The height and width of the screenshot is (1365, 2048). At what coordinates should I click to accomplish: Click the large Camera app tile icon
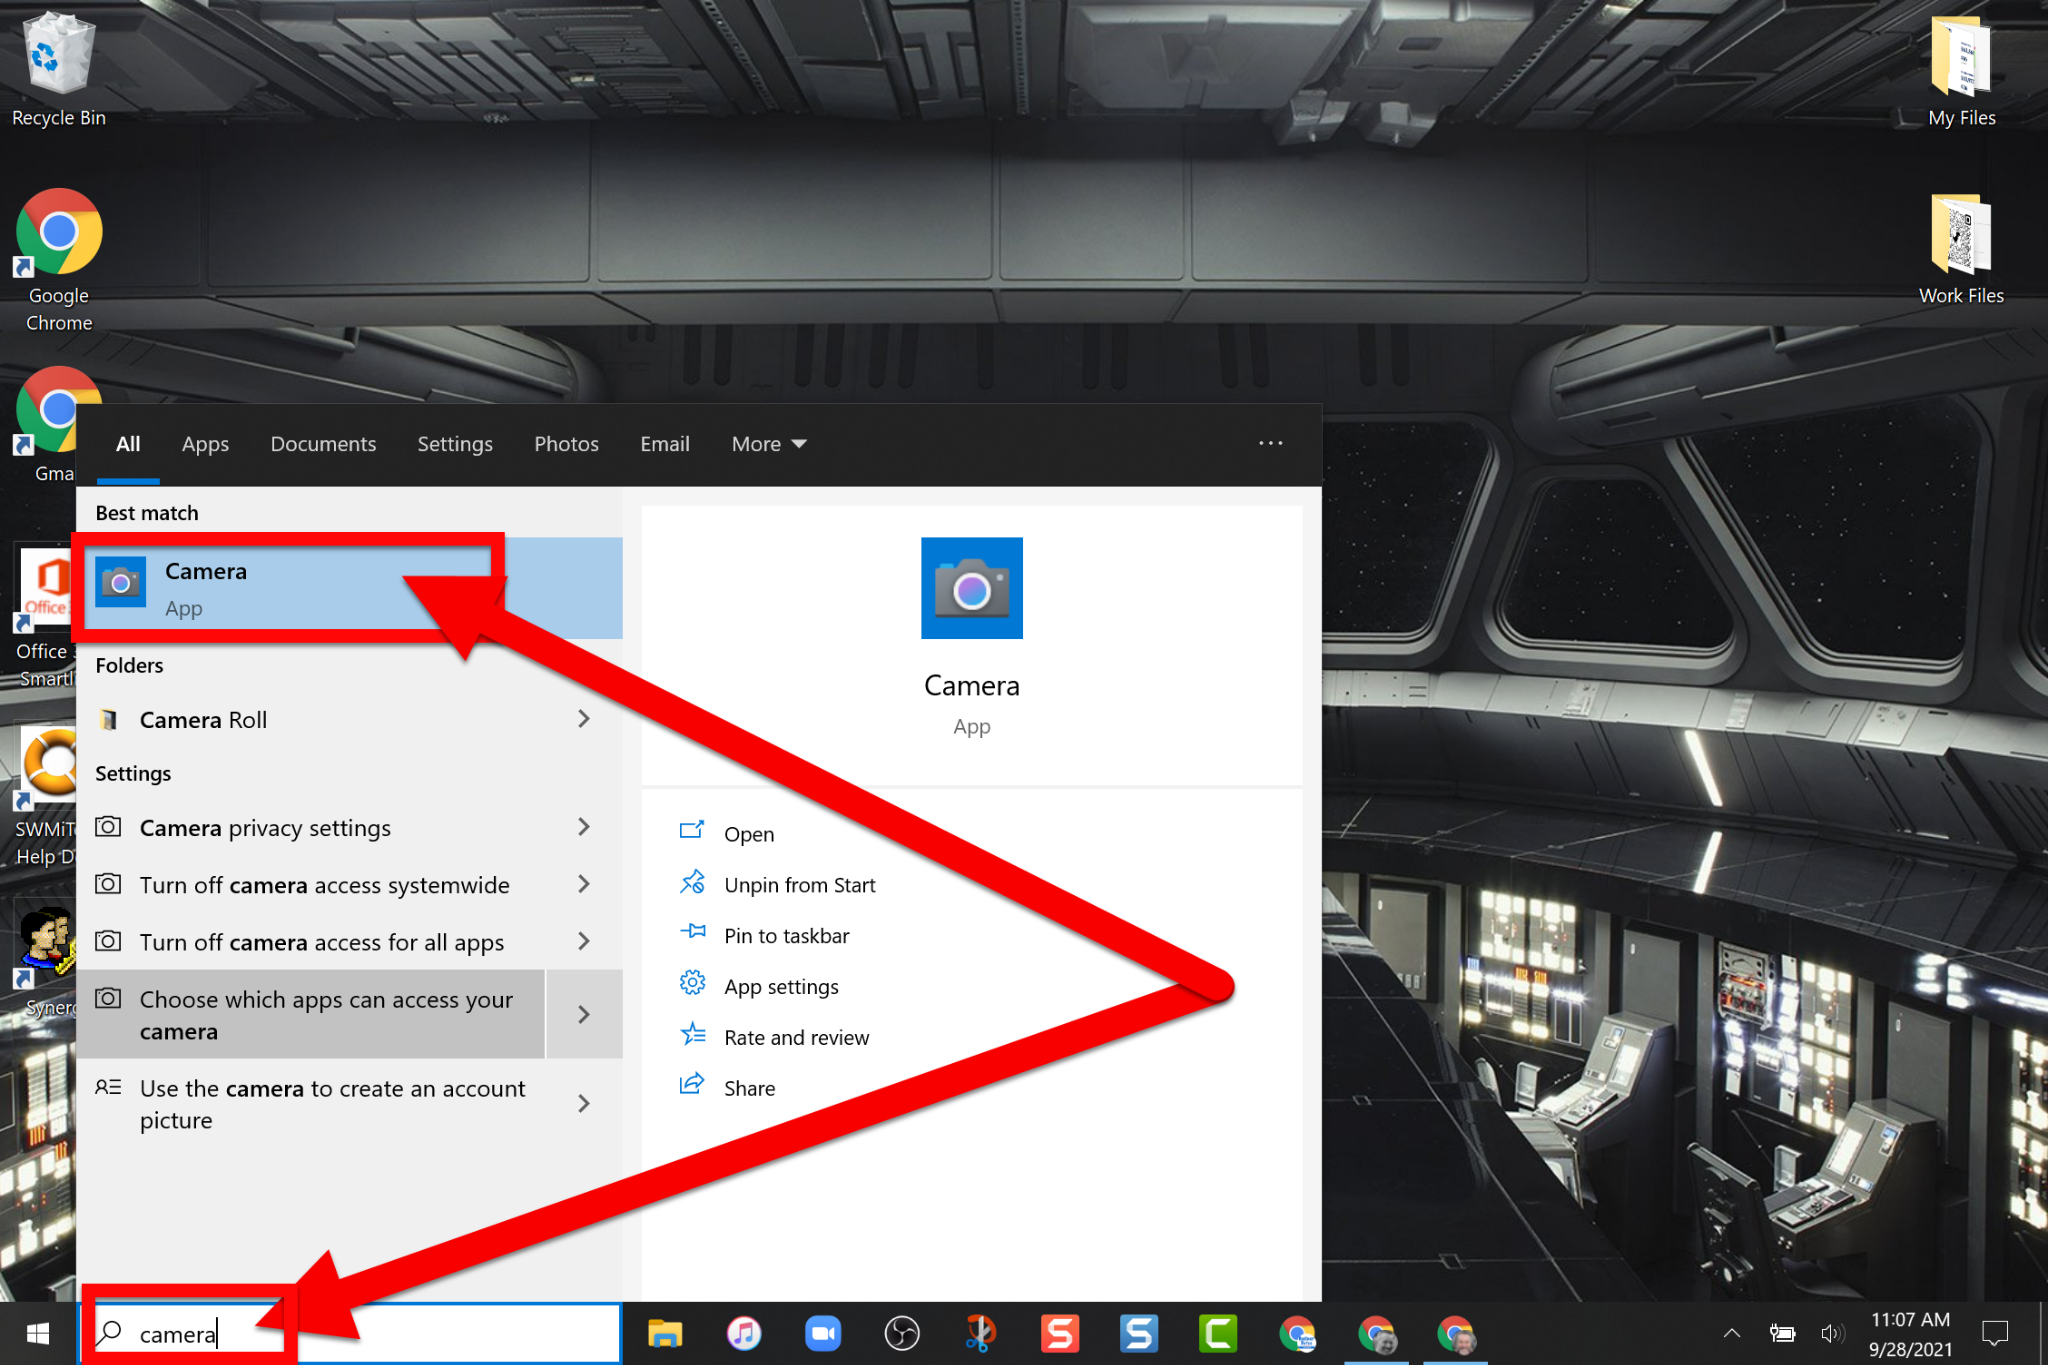tap(971, 588)
